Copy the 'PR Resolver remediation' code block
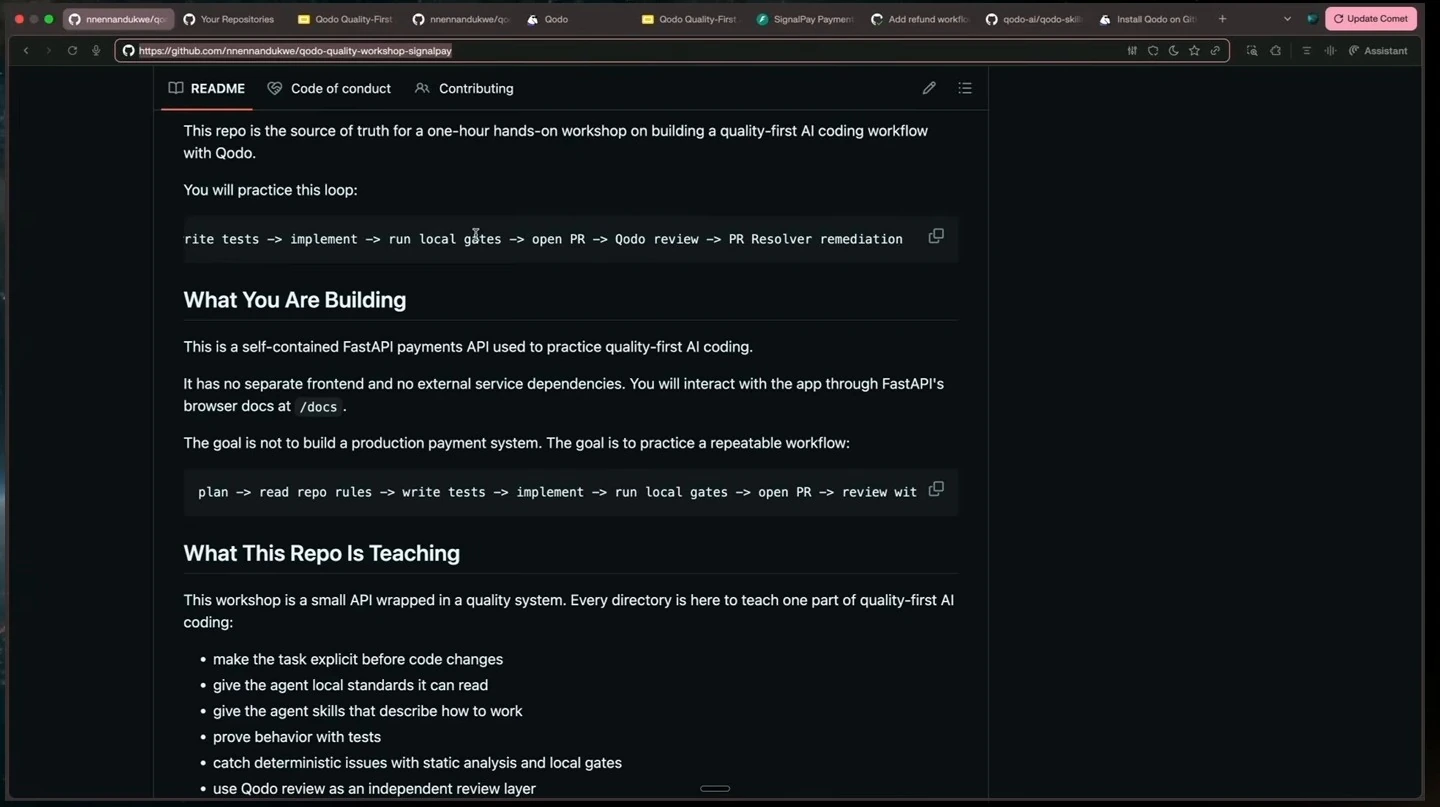This screenshot has height=807, width=1440. point(936,236)
